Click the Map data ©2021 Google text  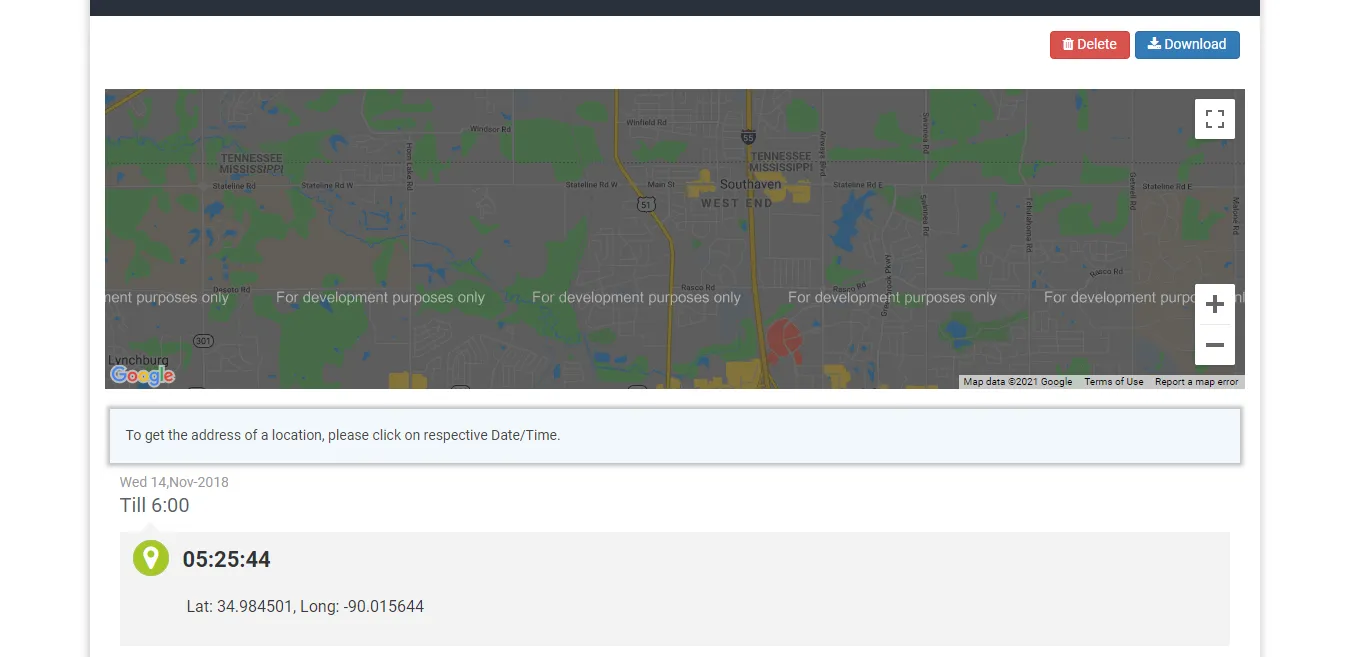1017,382
